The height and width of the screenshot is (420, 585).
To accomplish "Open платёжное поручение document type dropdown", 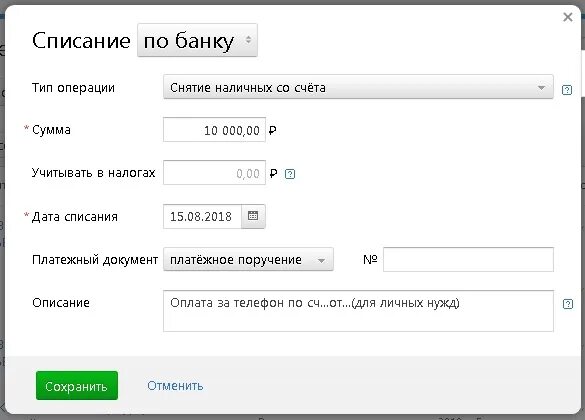I will click(248, 259).
